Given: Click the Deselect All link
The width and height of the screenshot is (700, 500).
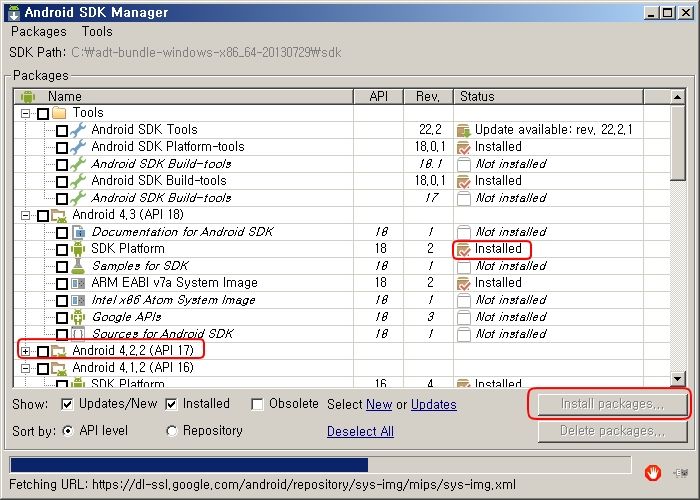Looking at the screenshot, I should 360,431.
